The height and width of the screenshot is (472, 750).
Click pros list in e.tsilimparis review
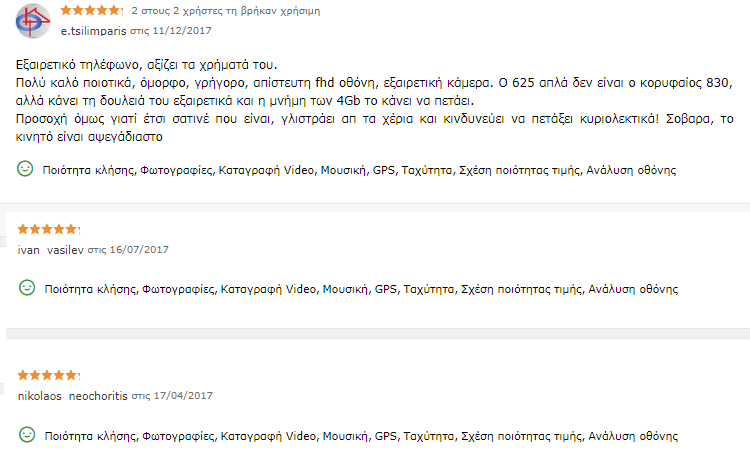coord(360,170)
